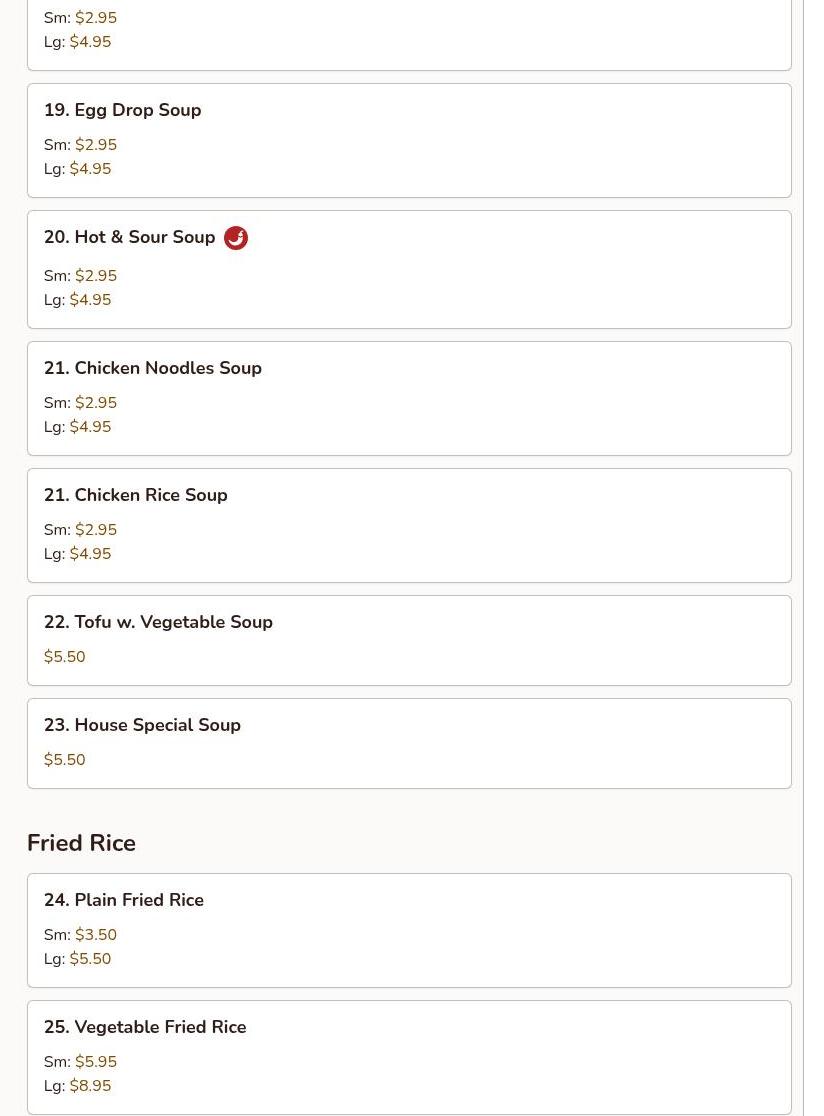The height and width of the screenshot is (1116, 824).
Task: Click Egg Drop Soup small price $2.95
Action: coord(96,144)
